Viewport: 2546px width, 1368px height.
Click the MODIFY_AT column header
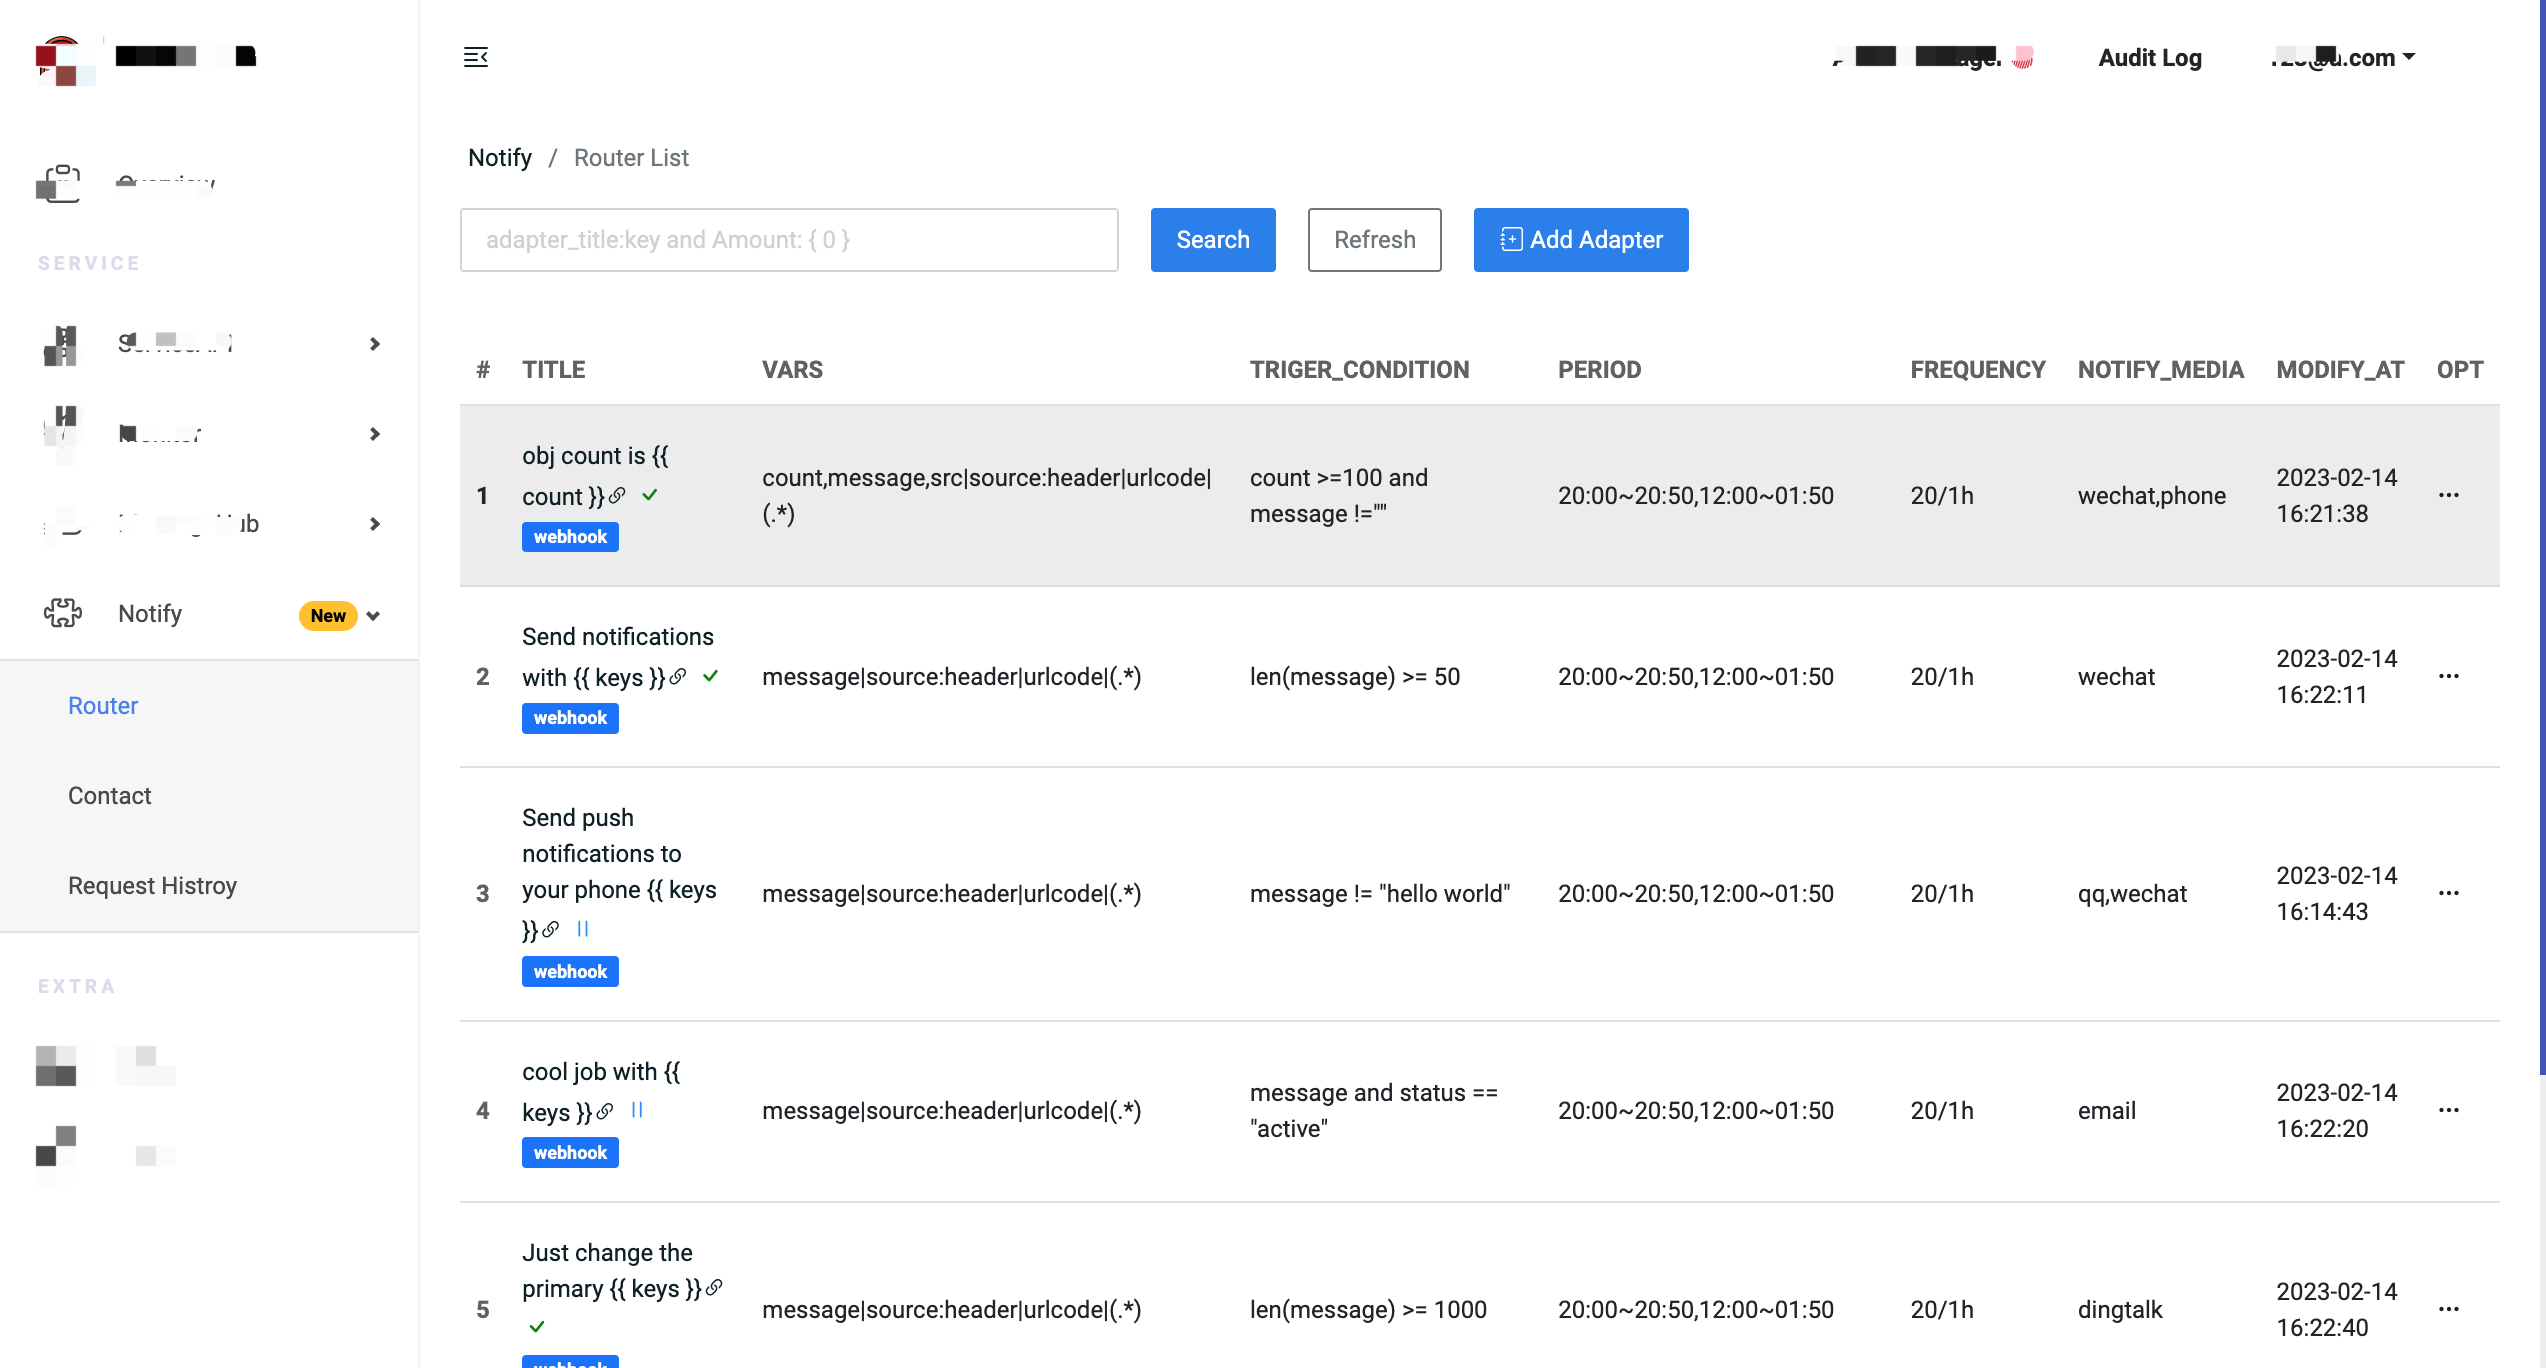(x=2340, y=370)
